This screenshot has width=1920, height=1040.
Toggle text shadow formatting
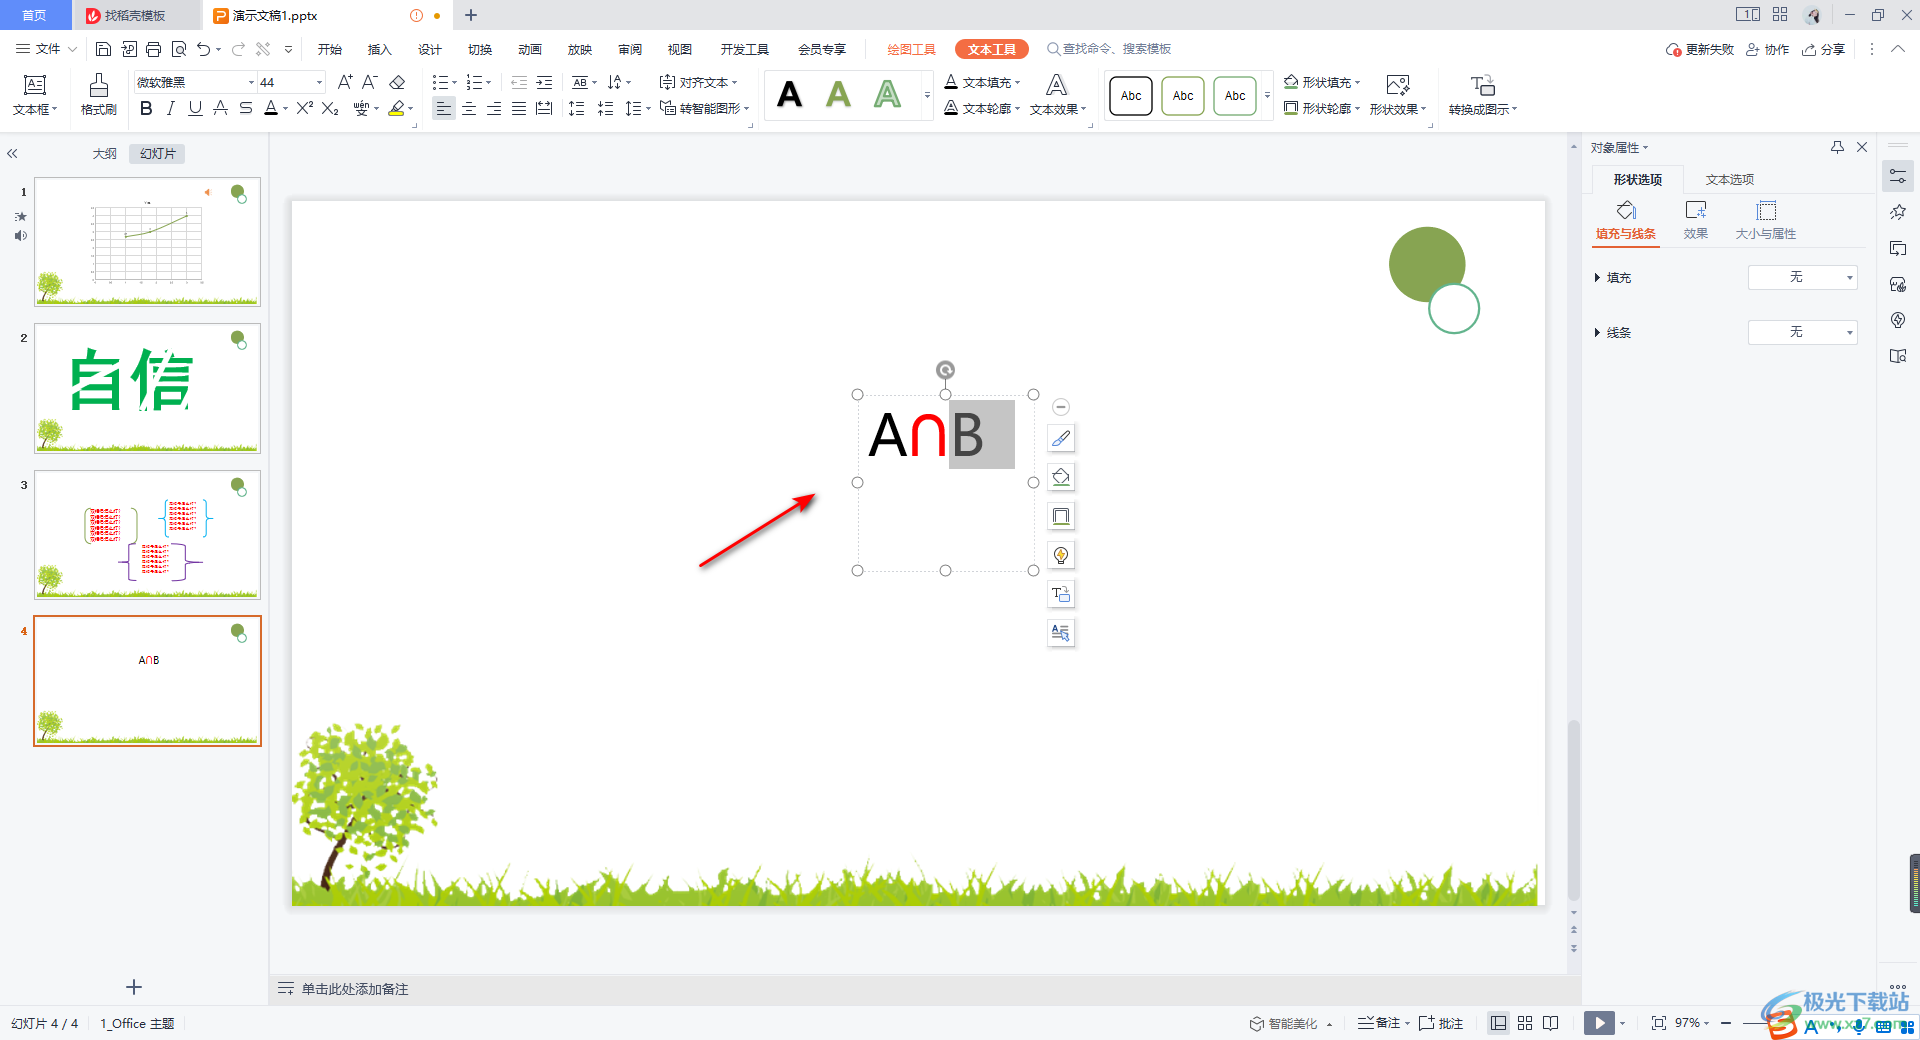221,108
